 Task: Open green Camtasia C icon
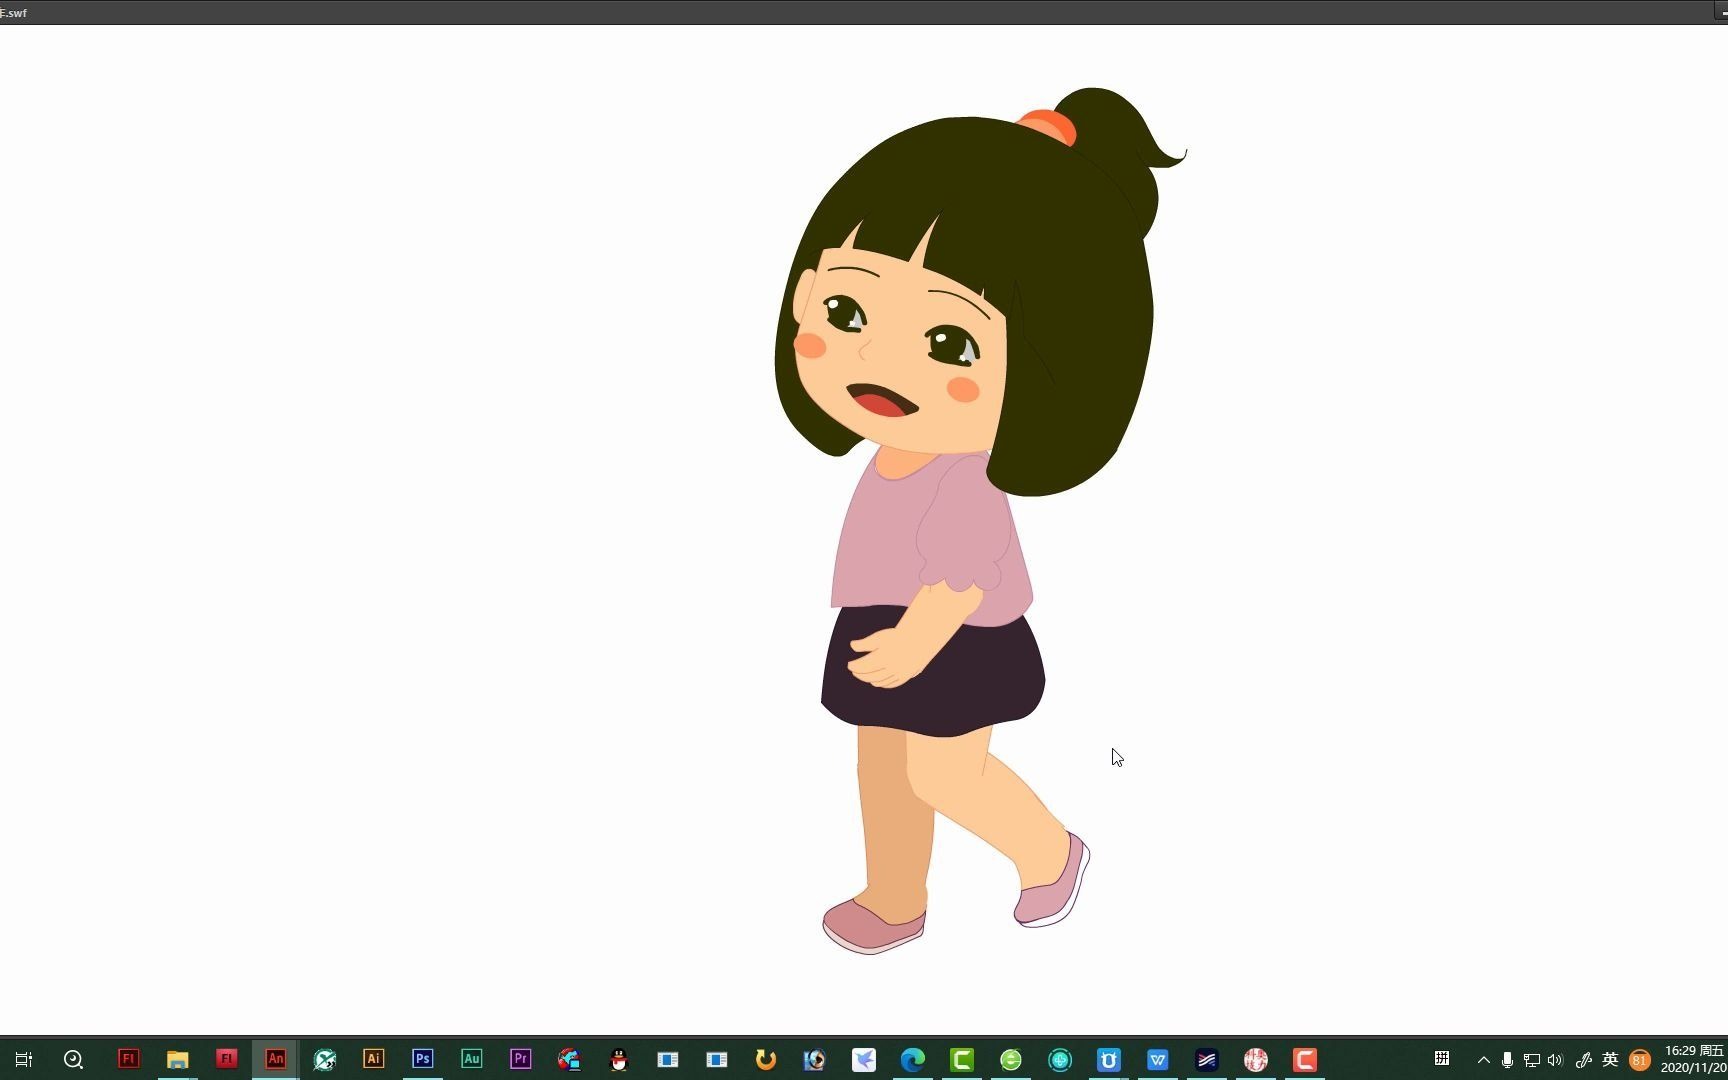tap(961, 1059)
